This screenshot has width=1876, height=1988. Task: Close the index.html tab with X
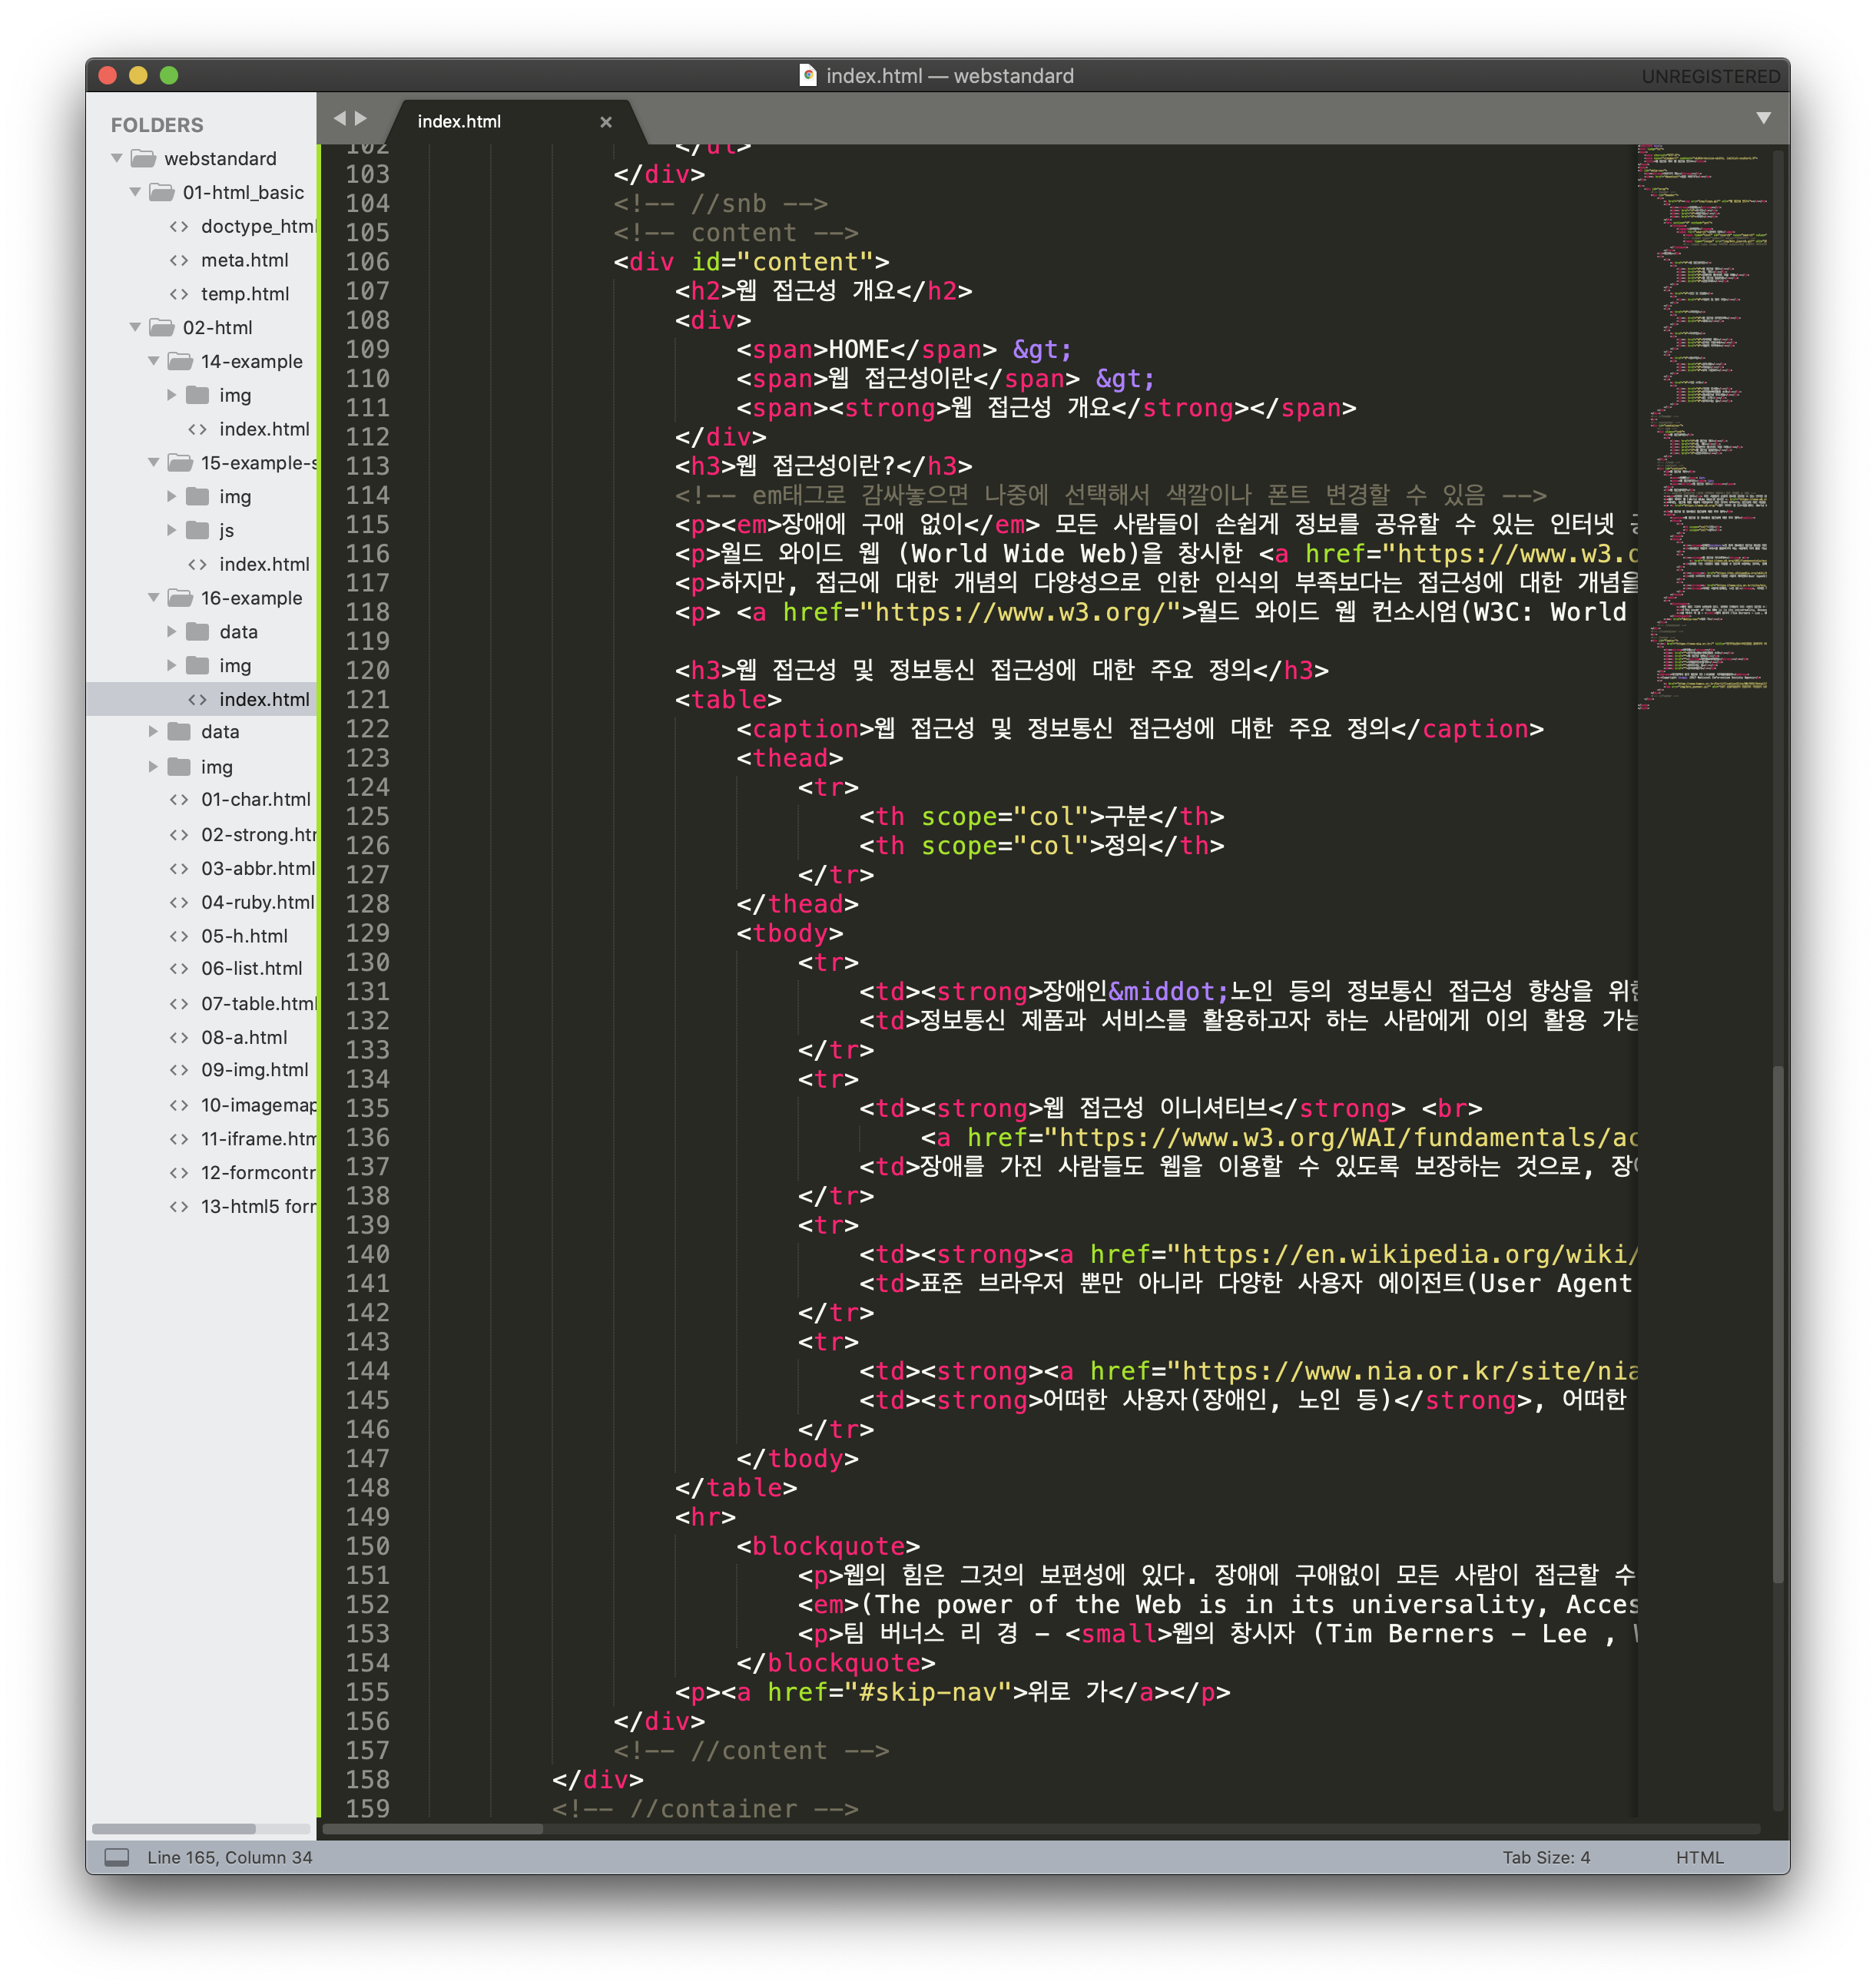(x=605, y=122)
